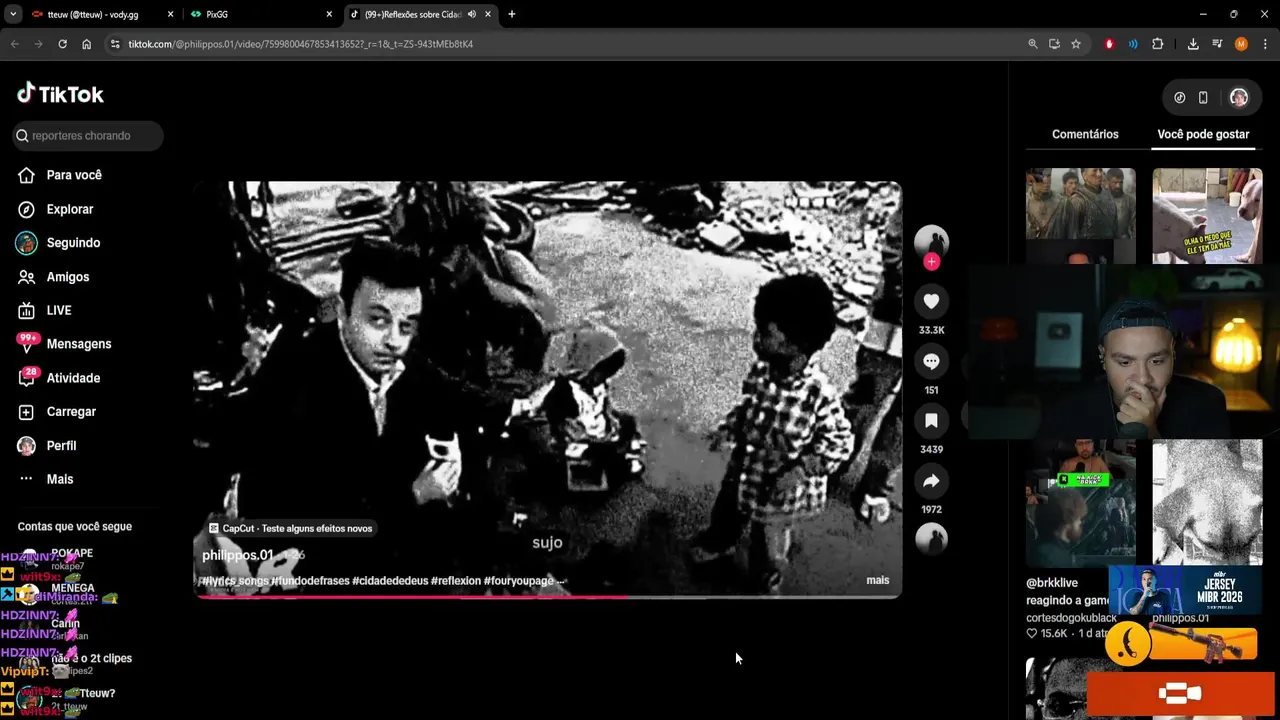The width and height of the screenshot is (1280, 720).
Task: Click the Contas que você segue heading
Action: click(75, 526)
